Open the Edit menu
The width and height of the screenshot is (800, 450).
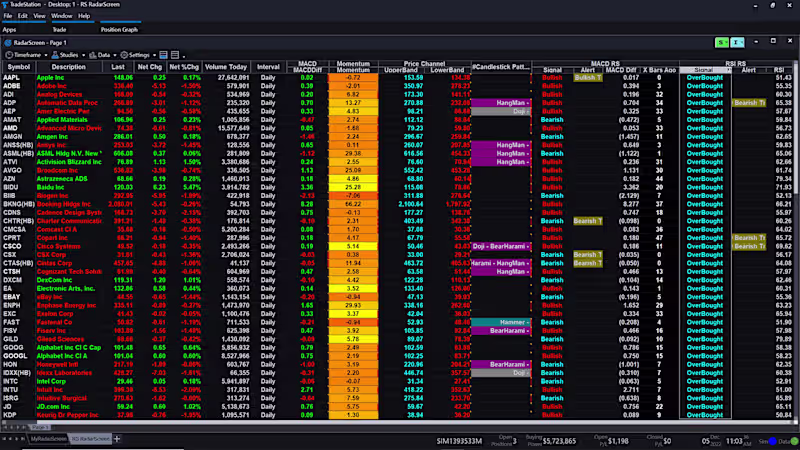[23, 16]
